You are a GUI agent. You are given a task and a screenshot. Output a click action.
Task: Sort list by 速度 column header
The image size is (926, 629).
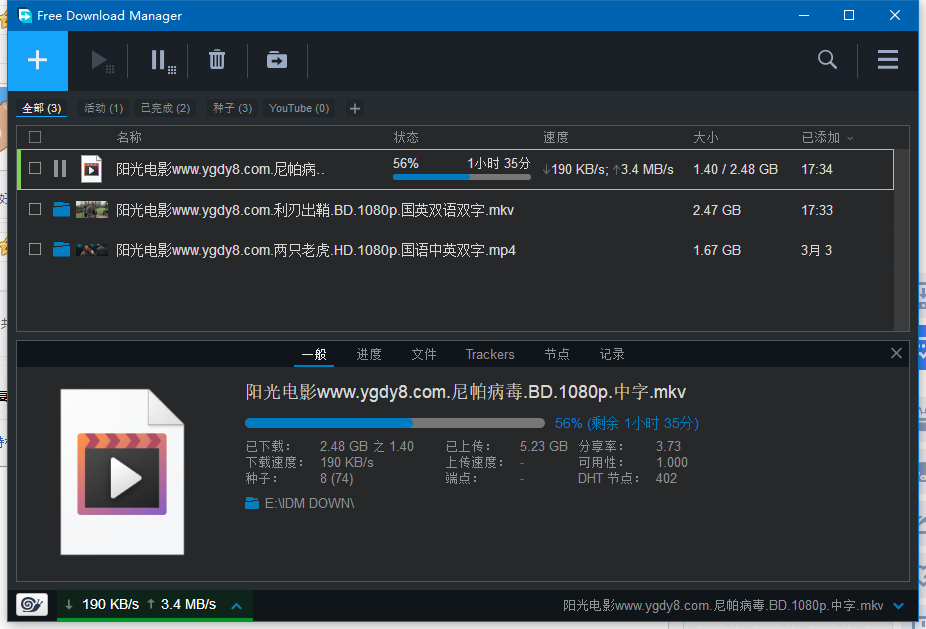click(x=555, y=138)
